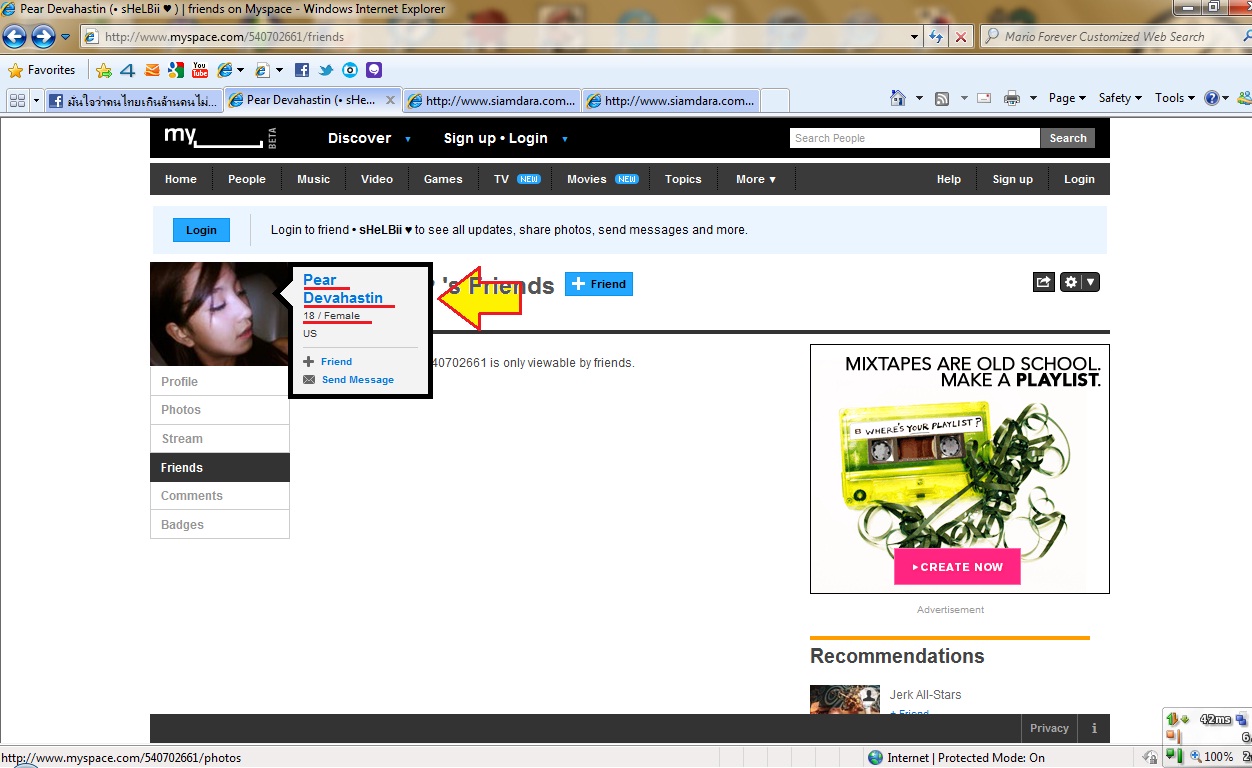Open the Help question mark menu
This screenshot has width=1252, height=768.
(x=1217, y=98)
